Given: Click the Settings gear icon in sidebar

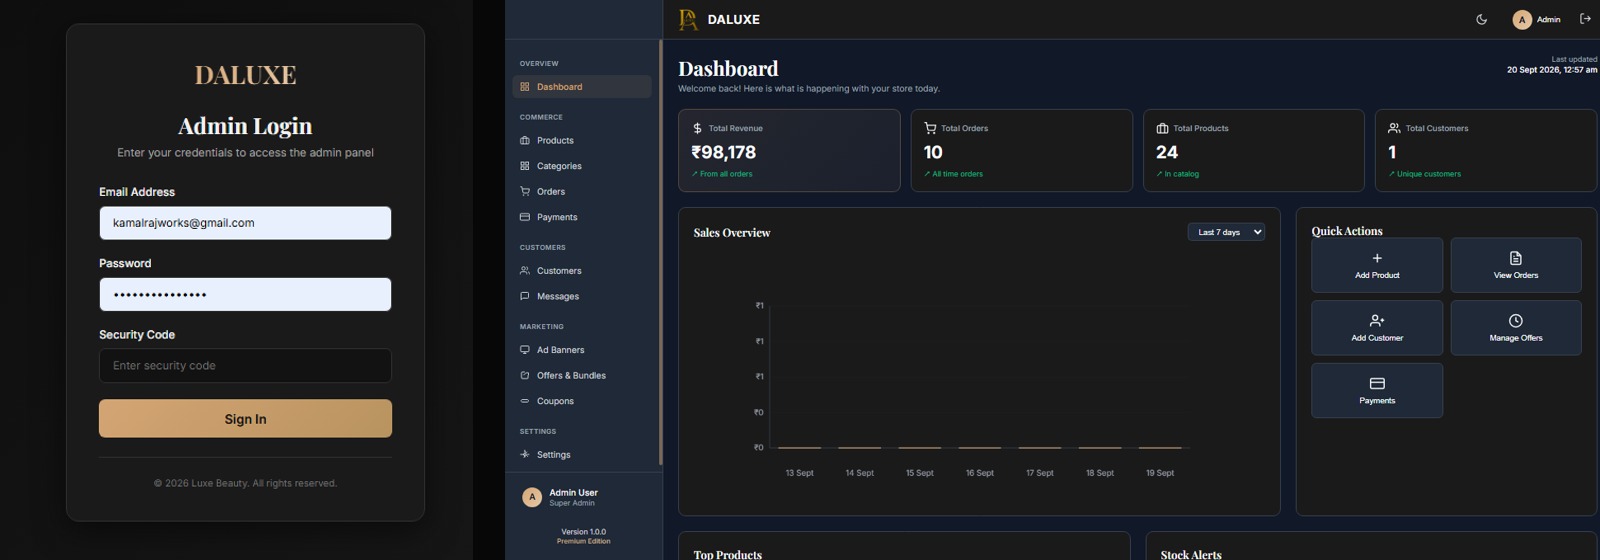Looking at the screenshot, I should [x=525, y=455].
